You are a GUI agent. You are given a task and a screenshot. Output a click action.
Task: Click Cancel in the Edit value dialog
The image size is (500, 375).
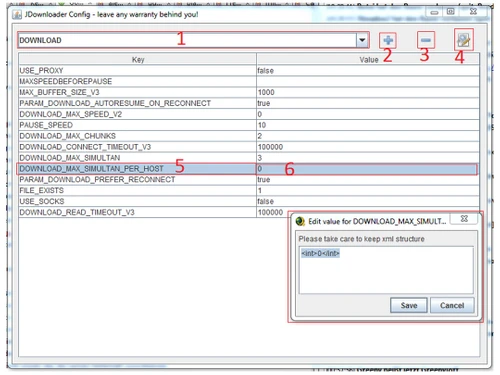(452, 305)
